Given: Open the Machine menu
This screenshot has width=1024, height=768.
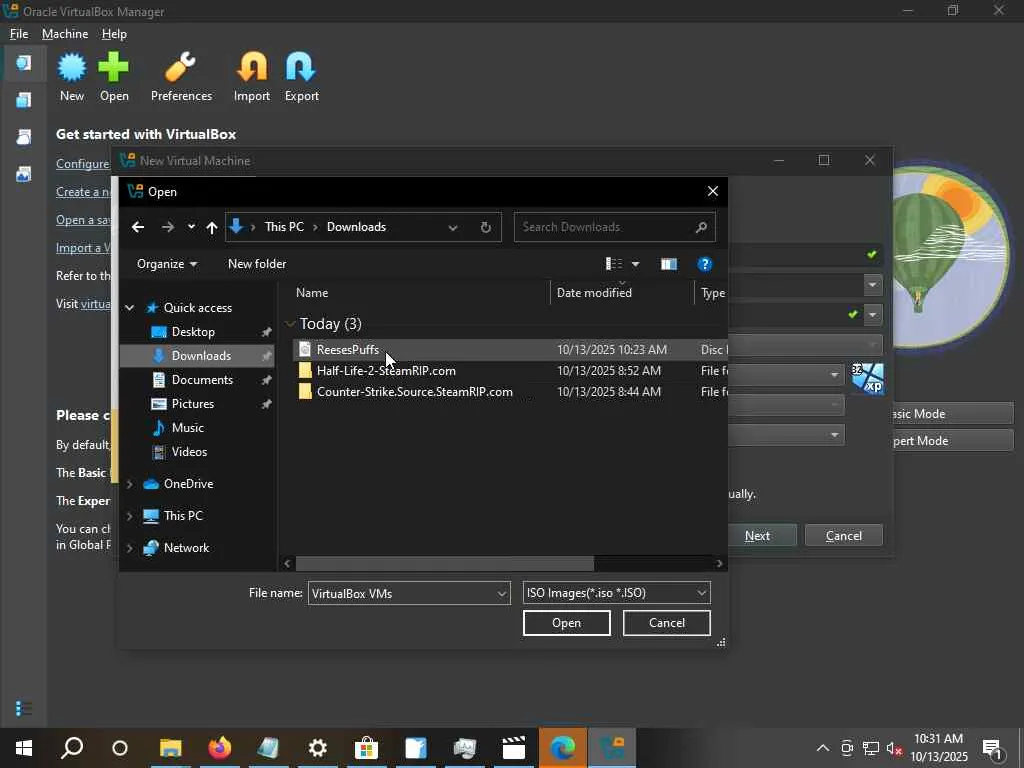Looking at the screenshot, I should coord(65,34).
